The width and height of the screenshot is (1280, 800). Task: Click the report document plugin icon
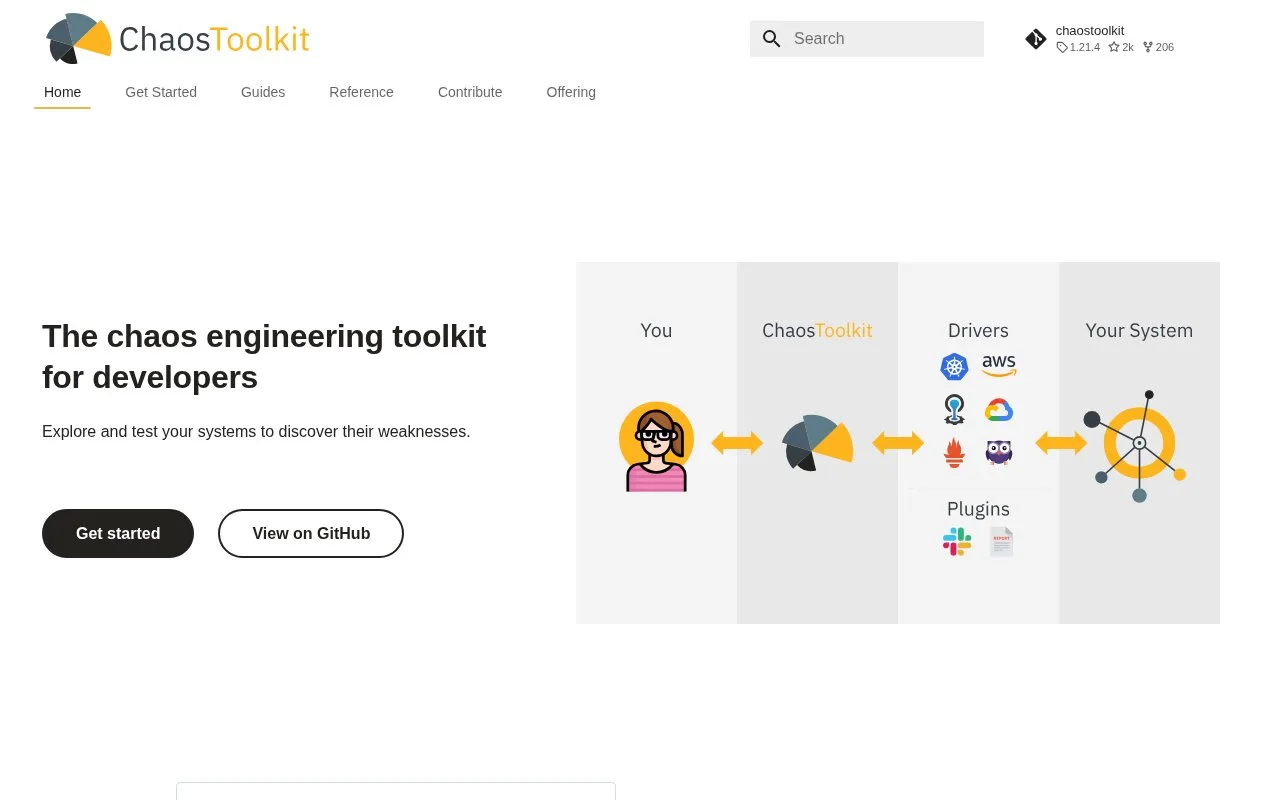[1001, 542]
